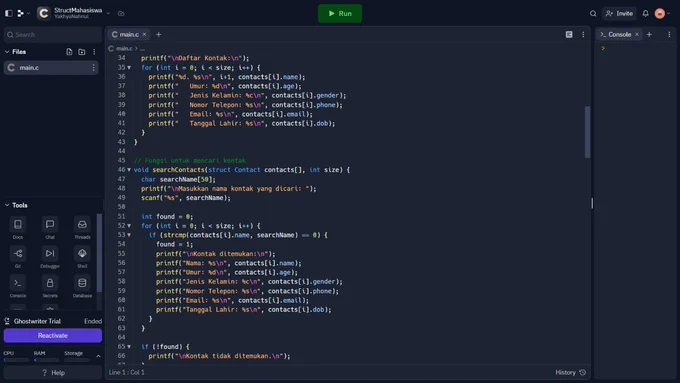Click the Line 1 : Col 1 indicator
Image resolution: width=680 pixels, height=383 pixels.
coord(127,372)
